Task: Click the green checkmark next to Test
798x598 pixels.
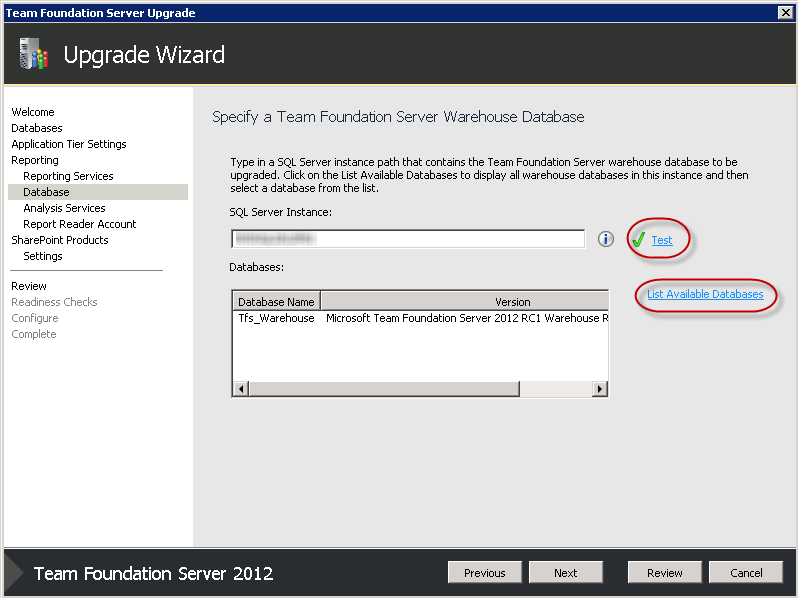Action: 638,239
